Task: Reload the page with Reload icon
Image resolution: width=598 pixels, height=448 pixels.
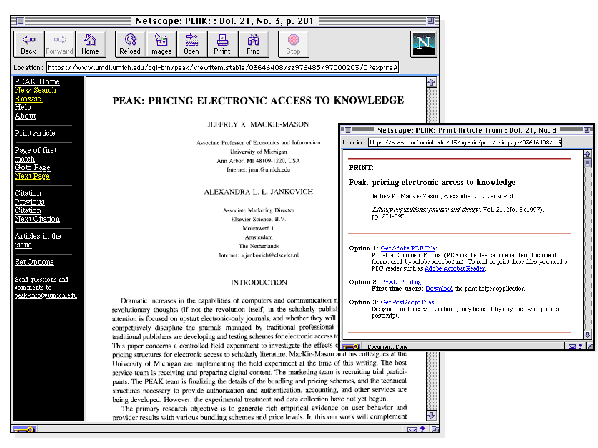Action: coord(130,44)
